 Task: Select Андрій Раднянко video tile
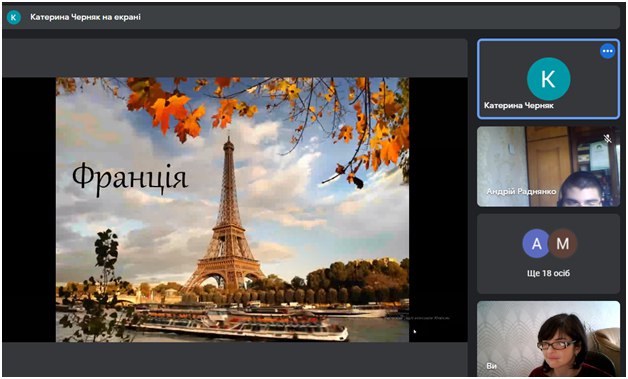tap(548, 167)
